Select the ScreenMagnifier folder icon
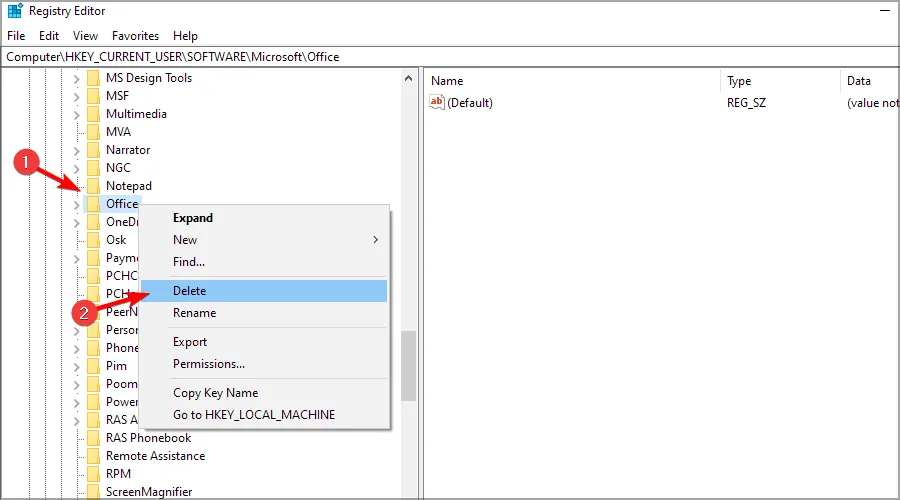Screen dimensions: 900x500 [x=93, y=492]
